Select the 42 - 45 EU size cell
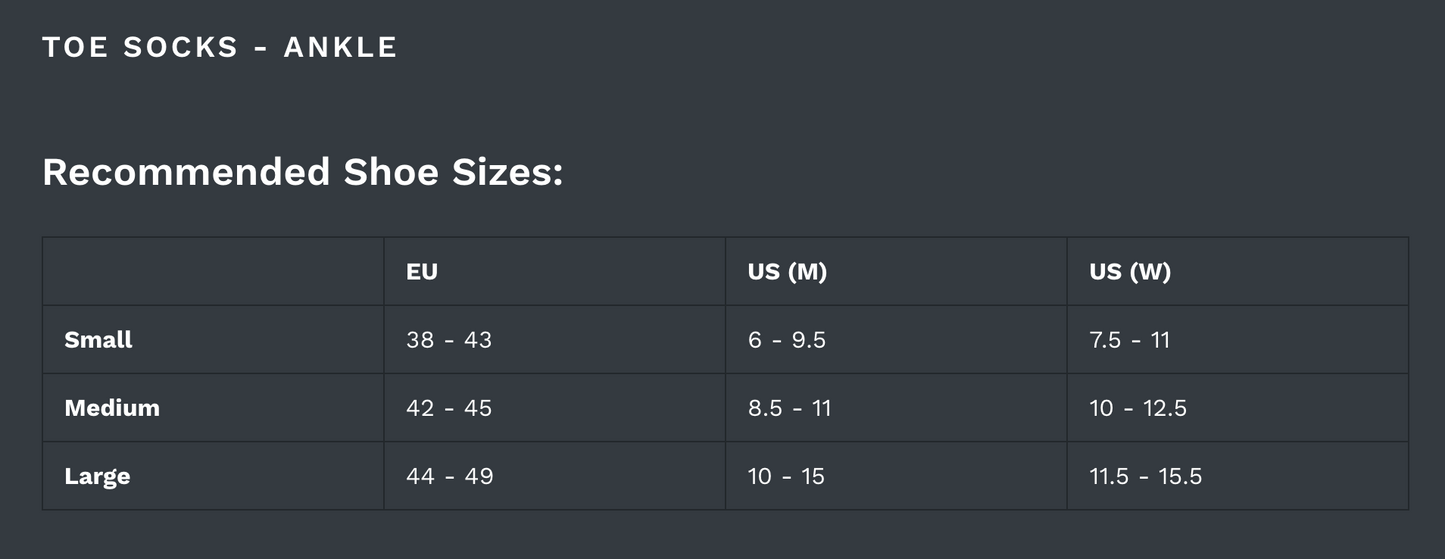The width and height of the screenshot is (1445, 559). [x=449, y=408]
